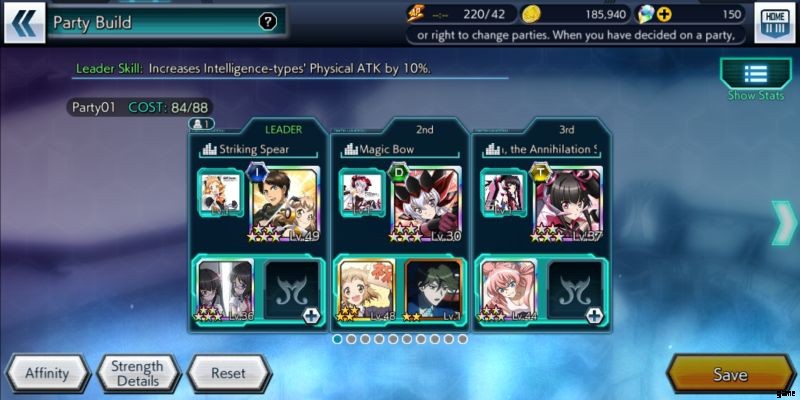The height and width of the screenshot is (400, 800).
Task: Tap the gold coin currency icon
Action: [x=530, y=15]
